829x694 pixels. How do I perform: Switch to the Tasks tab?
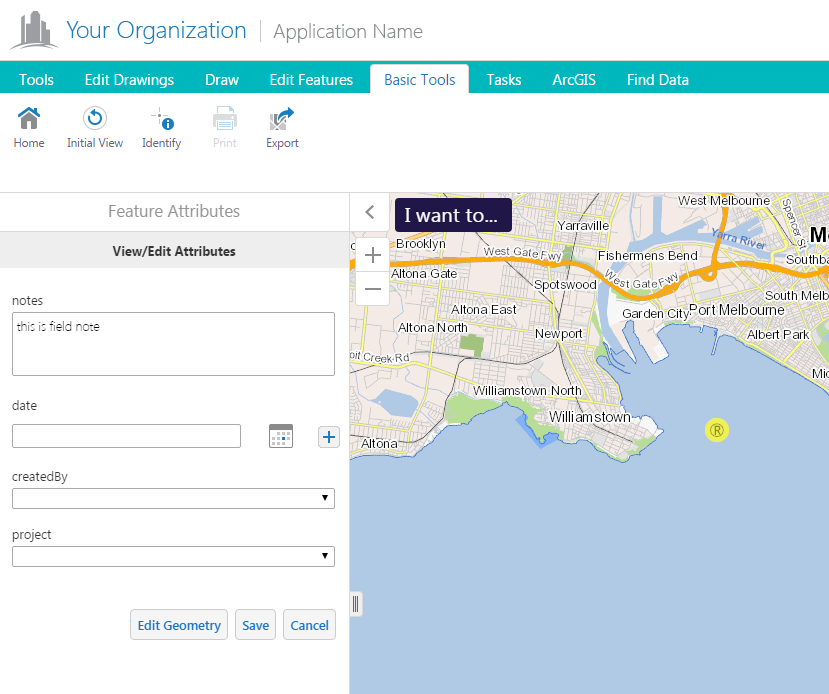point(504,80)
